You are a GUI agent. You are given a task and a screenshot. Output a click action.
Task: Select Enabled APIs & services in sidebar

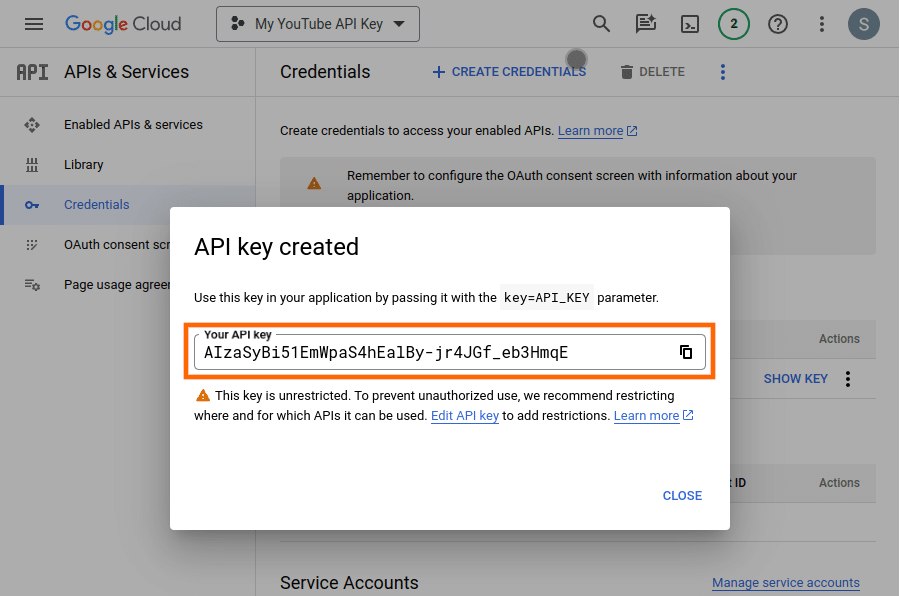[133, 125]
